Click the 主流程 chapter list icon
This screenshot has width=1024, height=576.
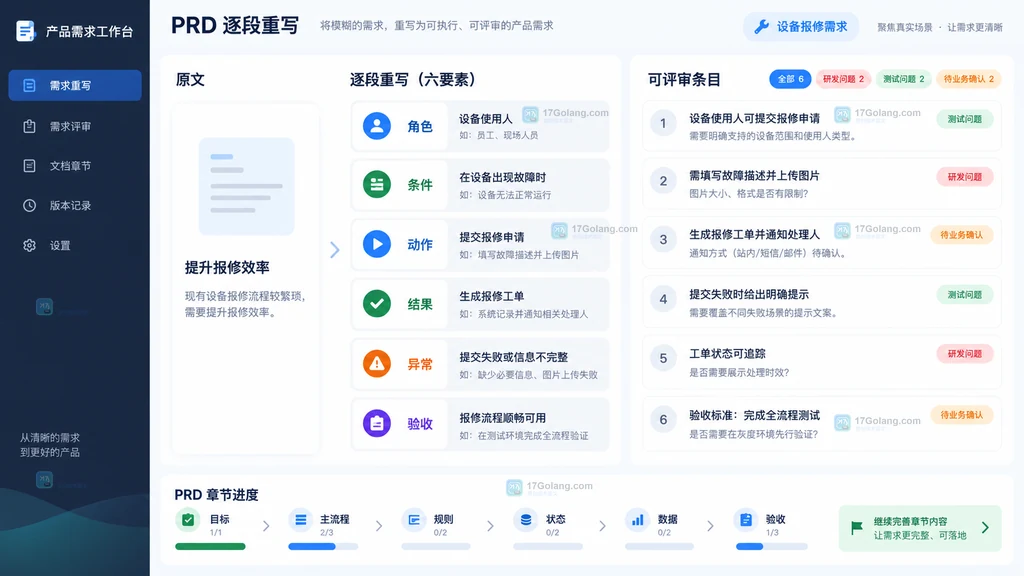click(300, 520)
